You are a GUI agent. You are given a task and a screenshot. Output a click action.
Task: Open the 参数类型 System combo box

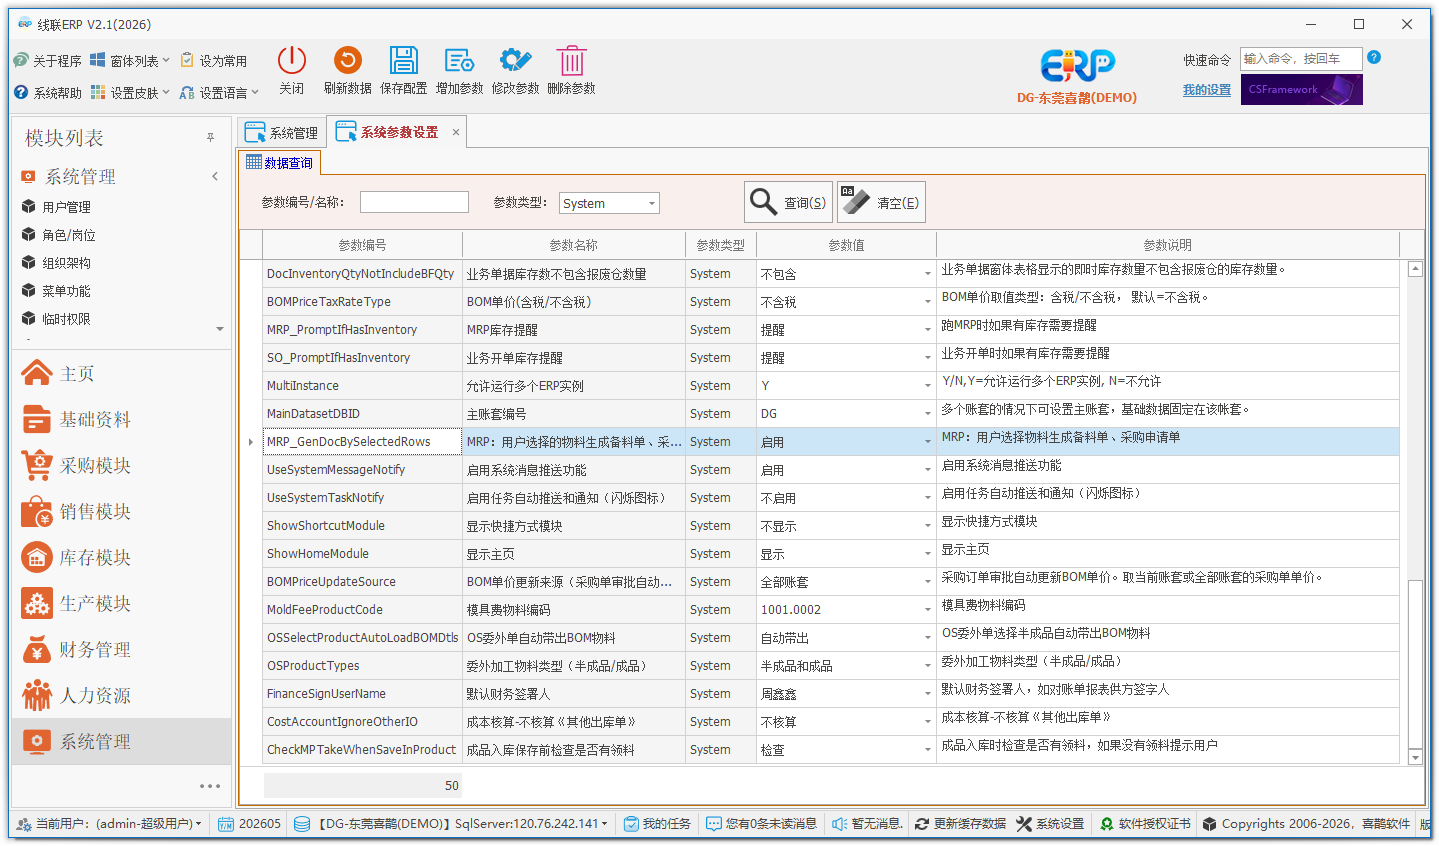(x=609, y=203)
